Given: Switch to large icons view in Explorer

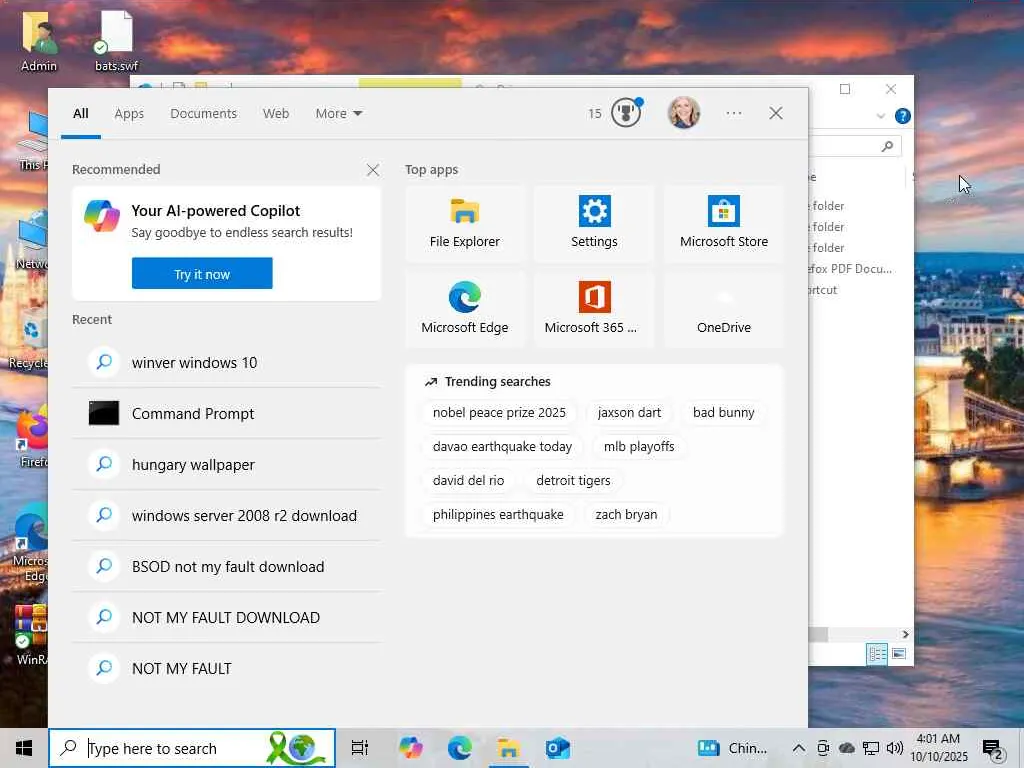Looking at the screenshot, I should click(899, 654).
